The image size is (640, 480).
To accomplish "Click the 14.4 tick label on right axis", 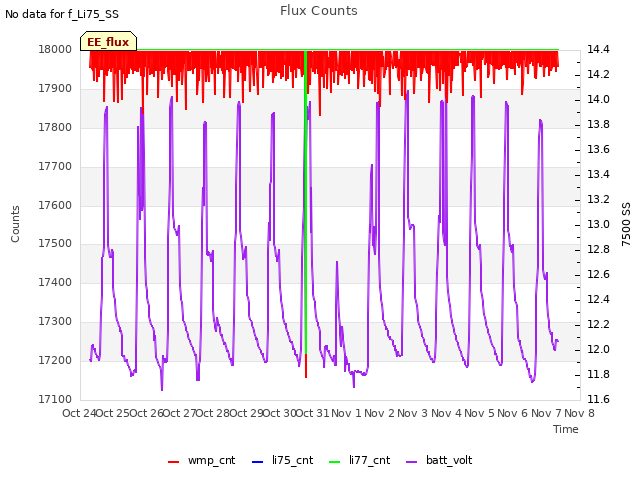I will click(x=598, y=49).
